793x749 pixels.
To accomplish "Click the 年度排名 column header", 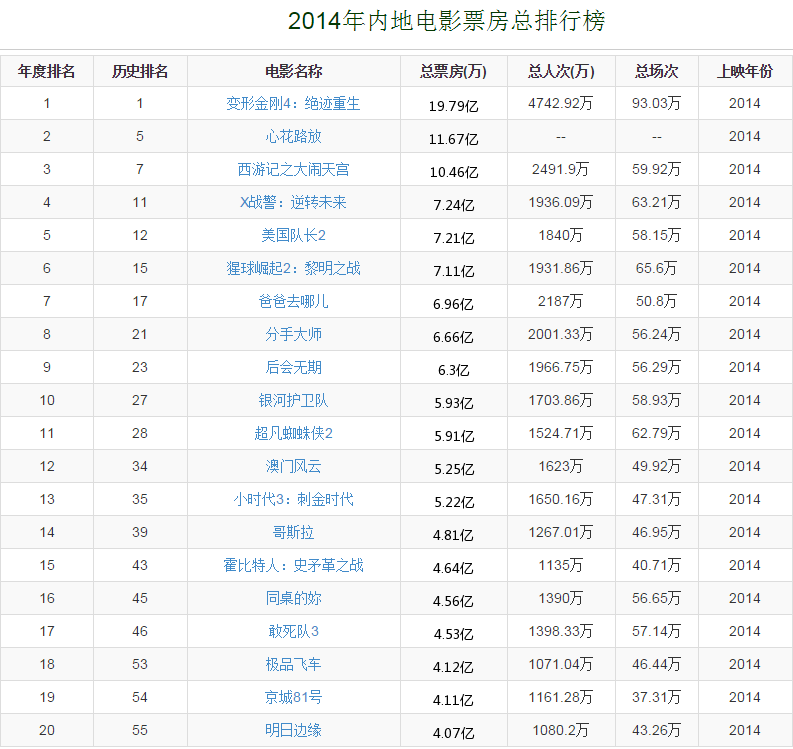I will [47, 71].
